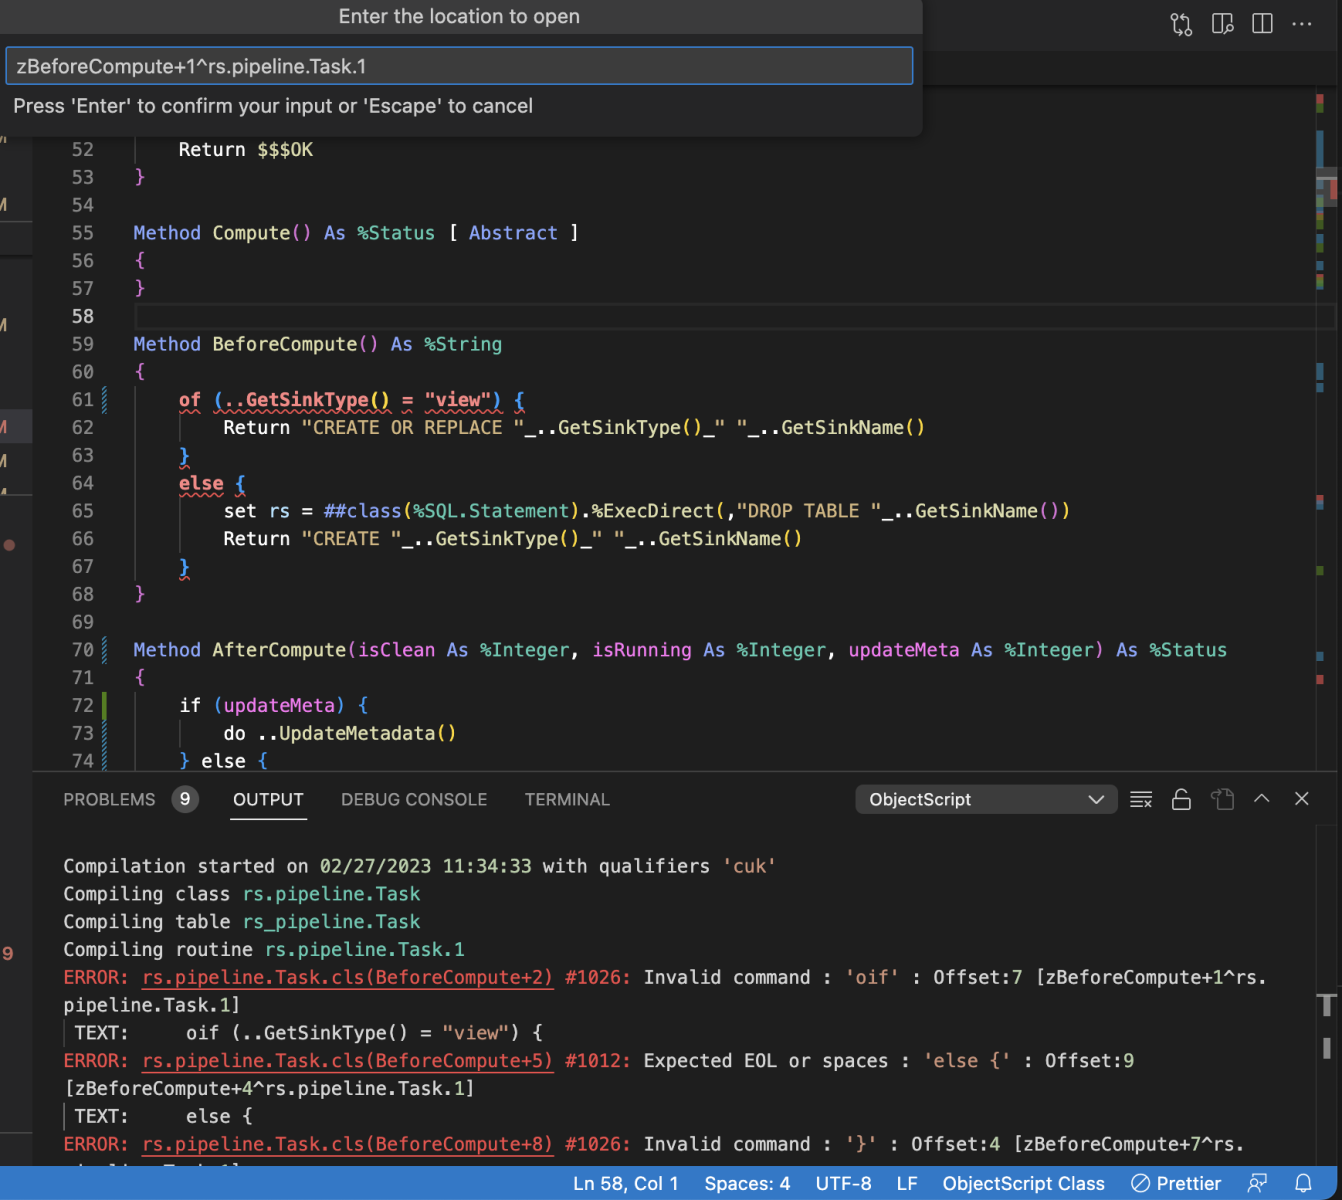
Task: Open output log in editor
Action: click(1222, 799)
